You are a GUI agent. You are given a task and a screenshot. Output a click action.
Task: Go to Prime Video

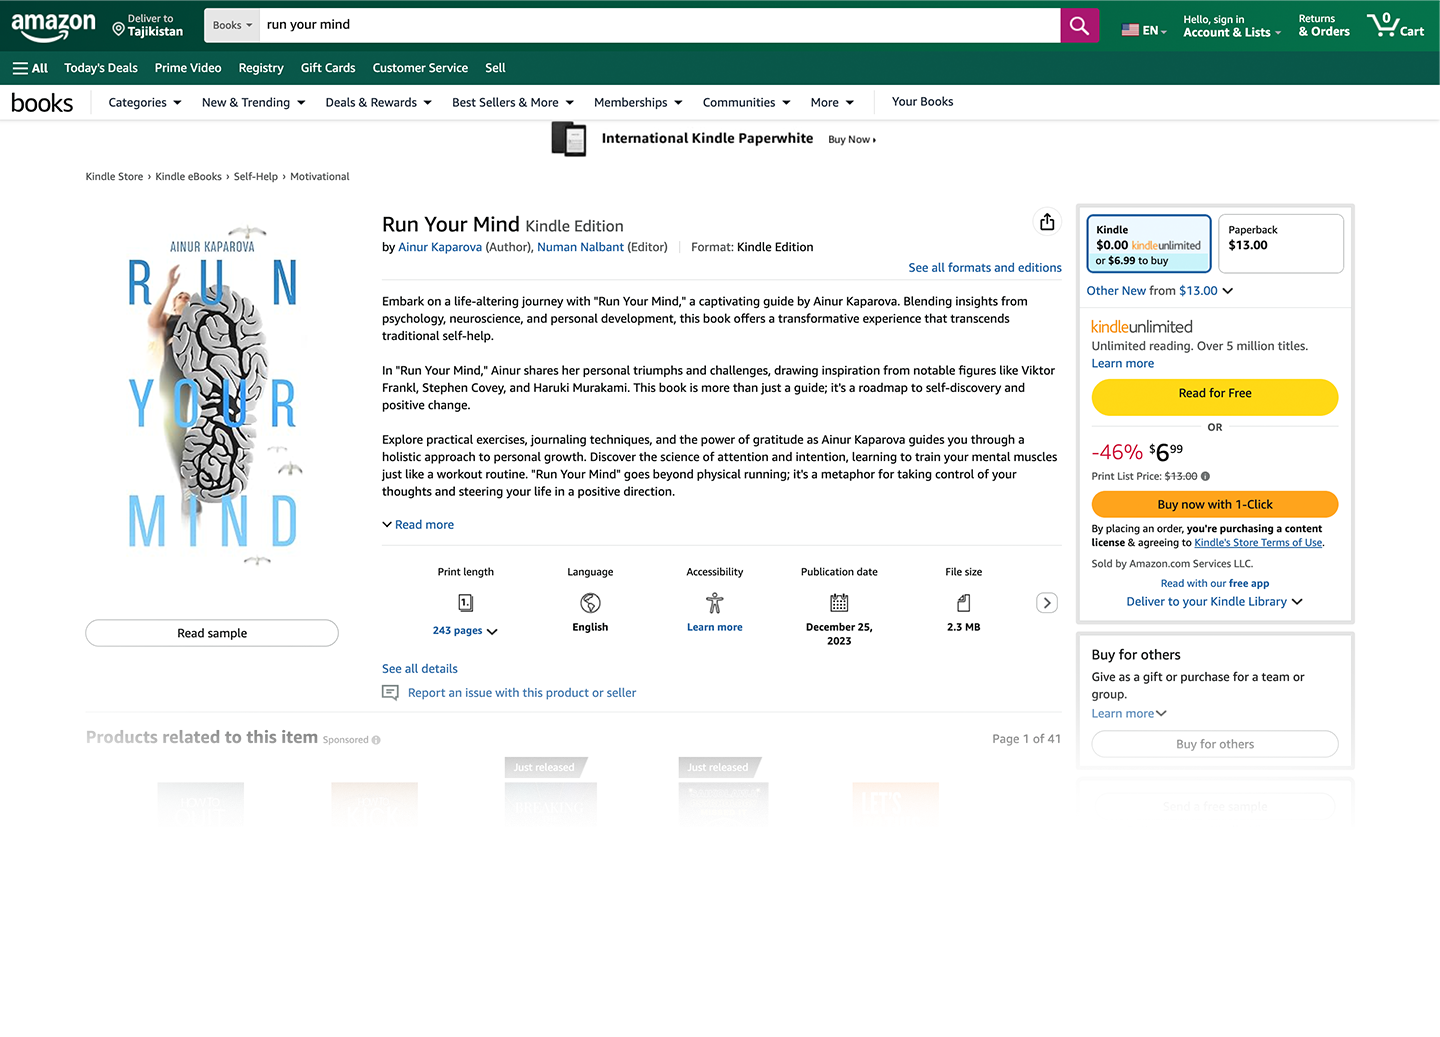[188, 68]
